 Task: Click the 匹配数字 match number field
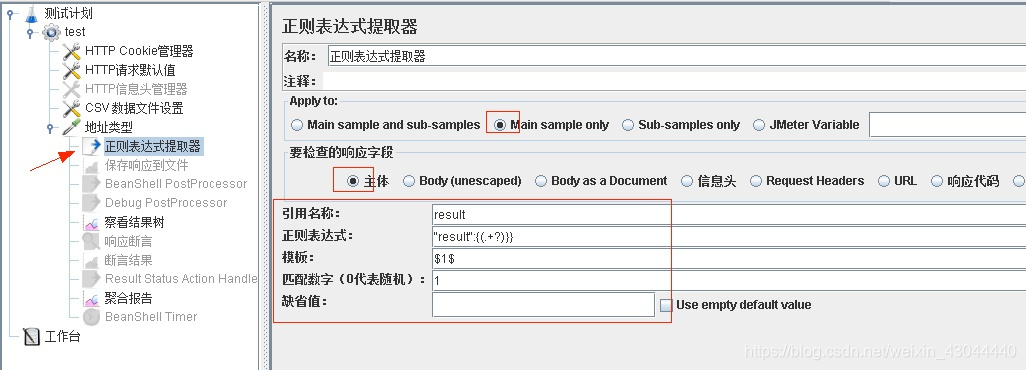729,281
